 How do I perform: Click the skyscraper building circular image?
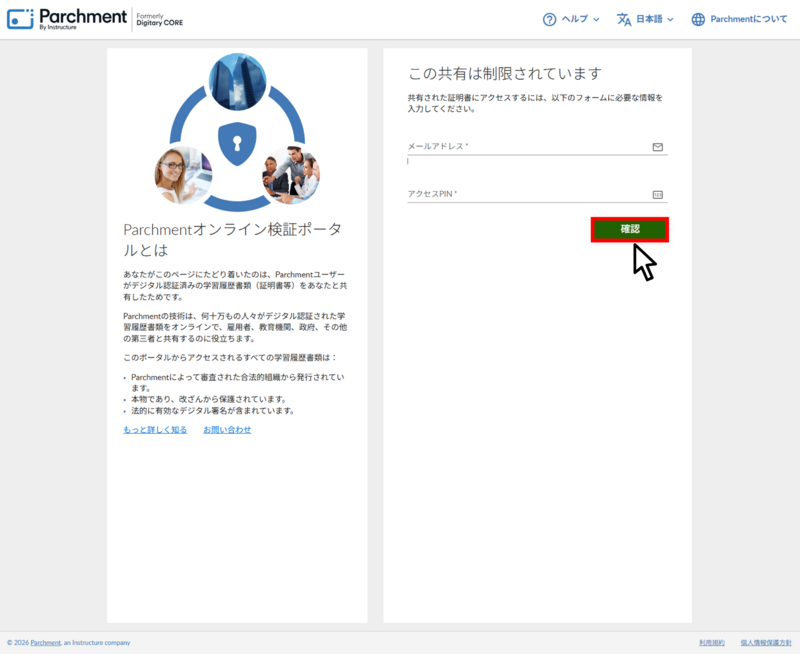click(237, 82)
